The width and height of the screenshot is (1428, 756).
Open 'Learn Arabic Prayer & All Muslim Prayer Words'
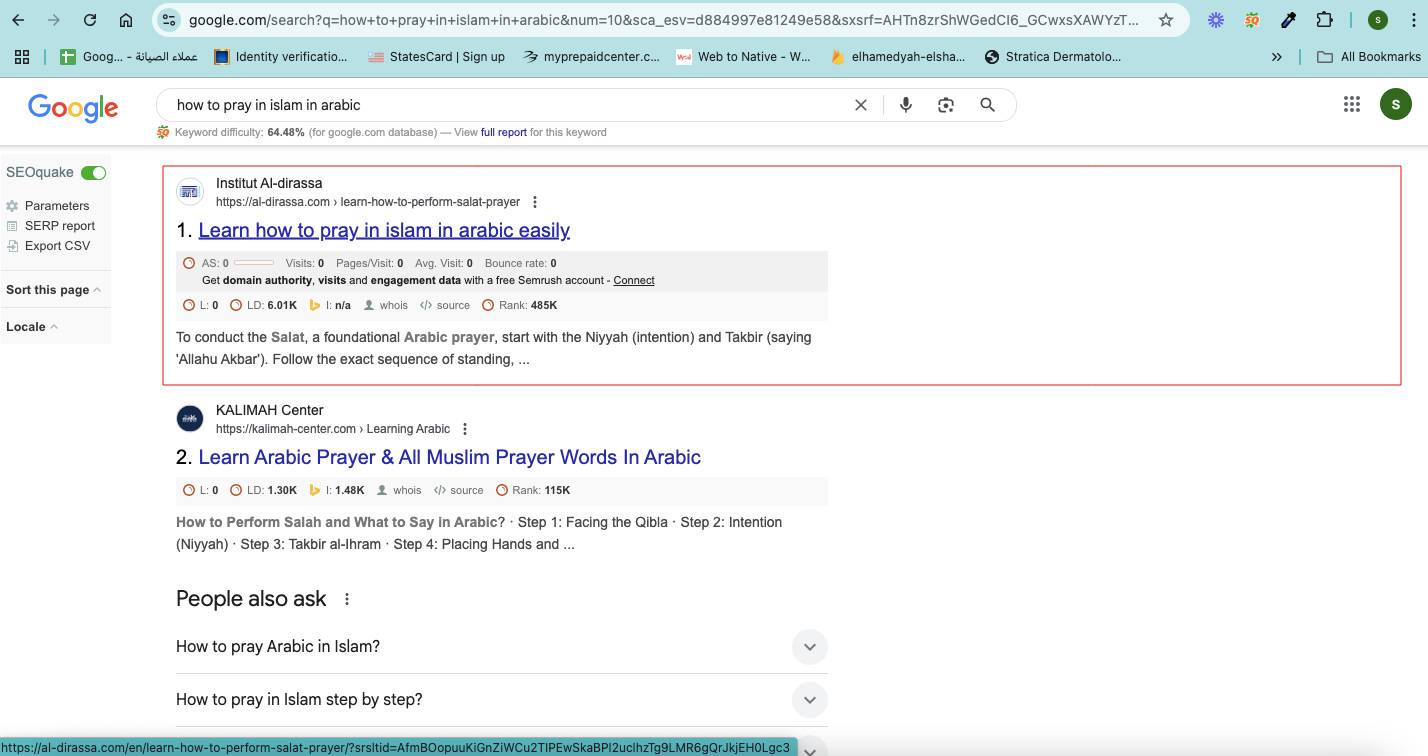(x=449, y=457)
